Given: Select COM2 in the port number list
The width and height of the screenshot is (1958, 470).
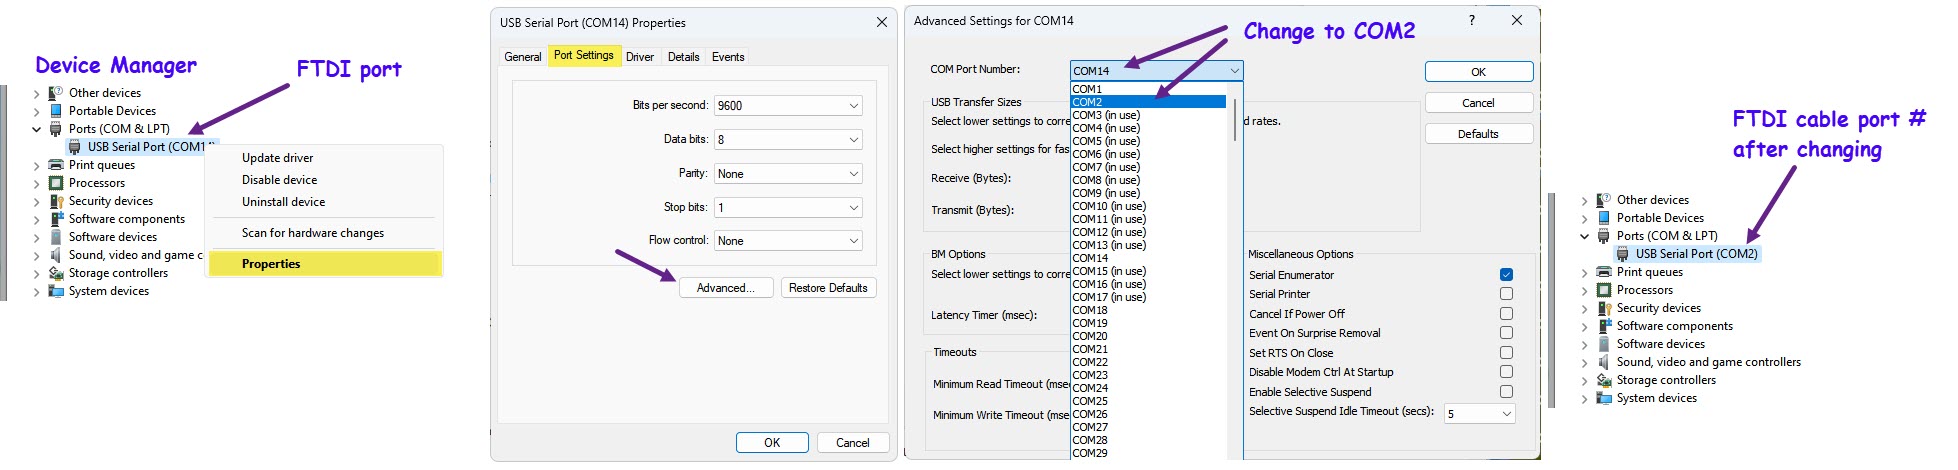Looking at the screenshot, I should [1148, 102].
